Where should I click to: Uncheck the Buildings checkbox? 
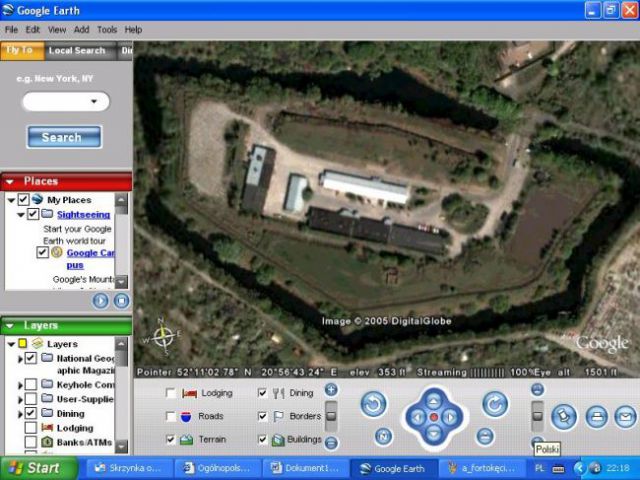pos(262,439)
